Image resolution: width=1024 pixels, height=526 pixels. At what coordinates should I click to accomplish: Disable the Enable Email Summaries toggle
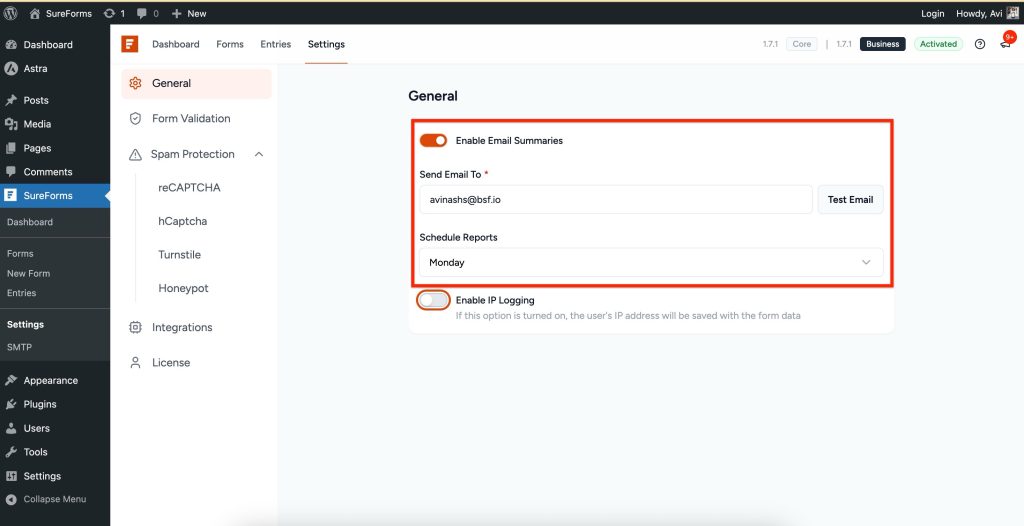click(433, 140)
